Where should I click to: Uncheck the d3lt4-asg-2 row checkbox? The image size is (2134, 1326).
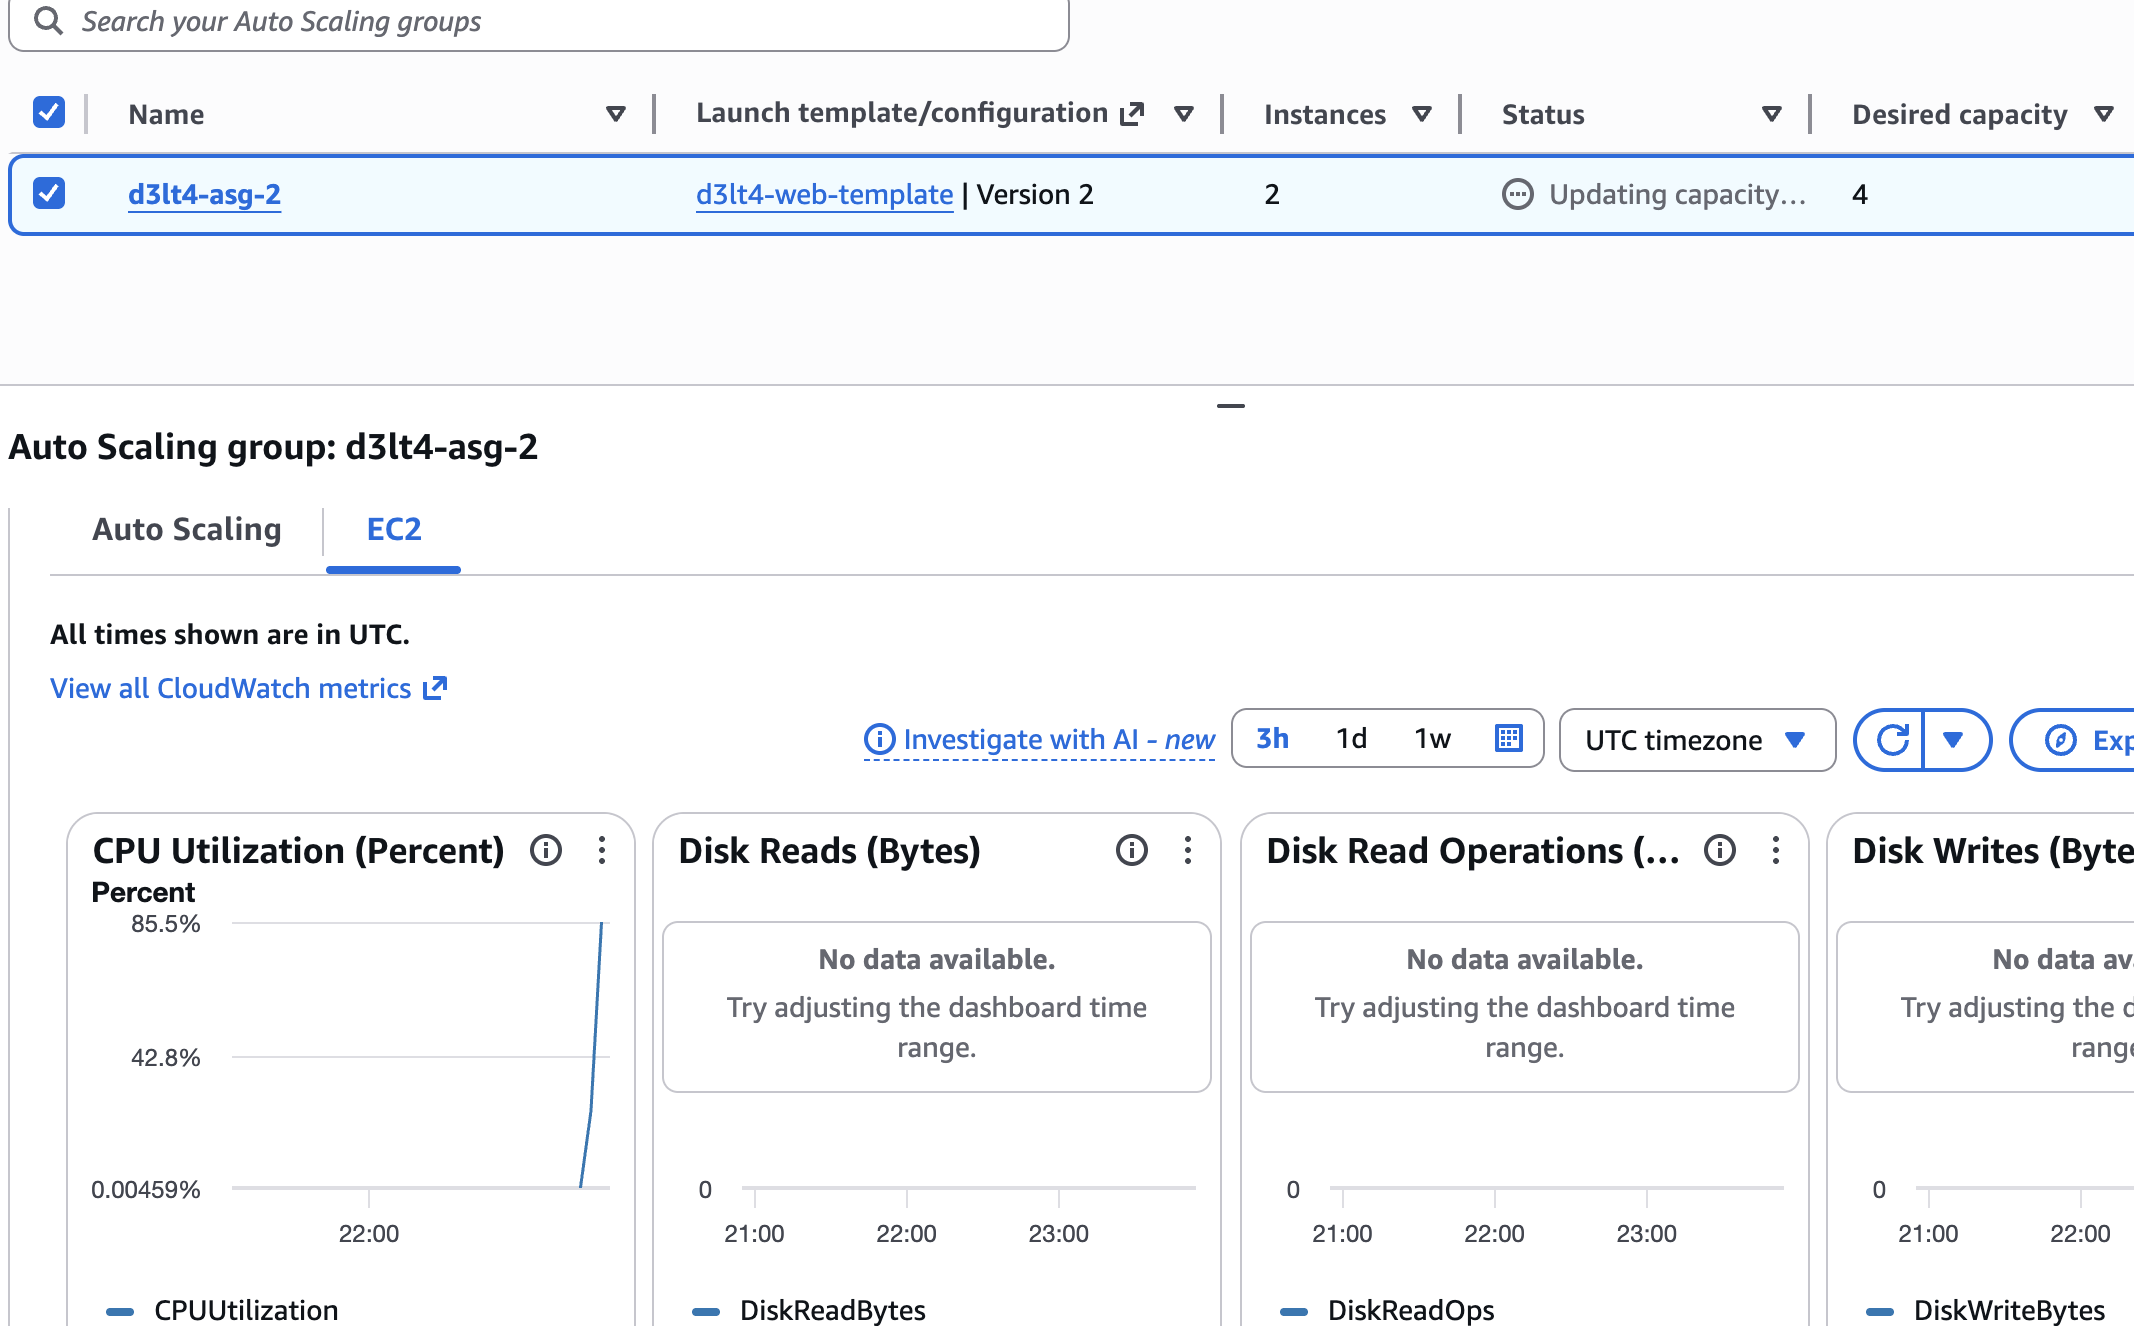pyautogui.click(x=49, y=193)
